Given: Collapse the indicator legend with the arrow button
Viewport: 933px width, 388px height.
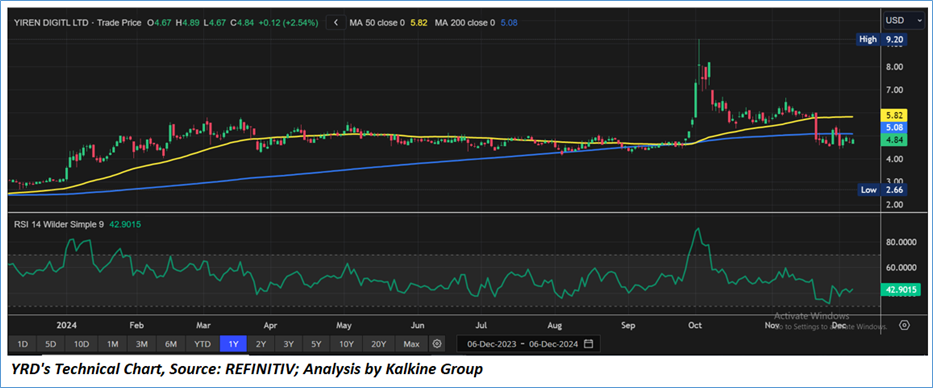Looking at the screenshot, I should 336,23.
